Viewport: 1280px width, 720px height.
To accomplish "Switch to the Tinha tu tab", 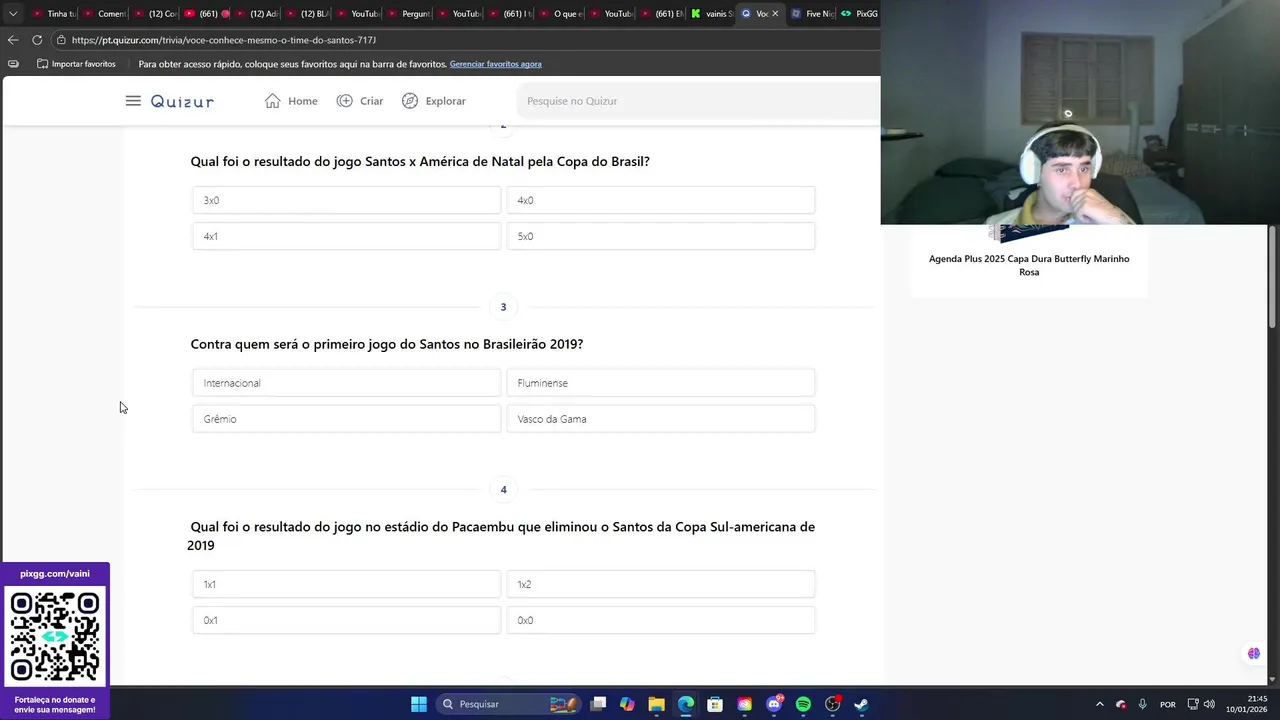I will point(53,14).
